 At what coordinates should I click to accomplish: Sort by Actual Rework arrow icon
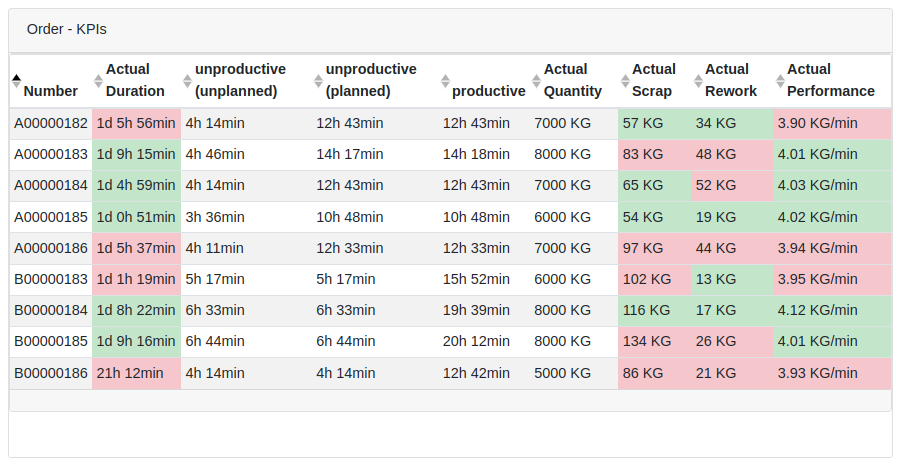point(697,80)
